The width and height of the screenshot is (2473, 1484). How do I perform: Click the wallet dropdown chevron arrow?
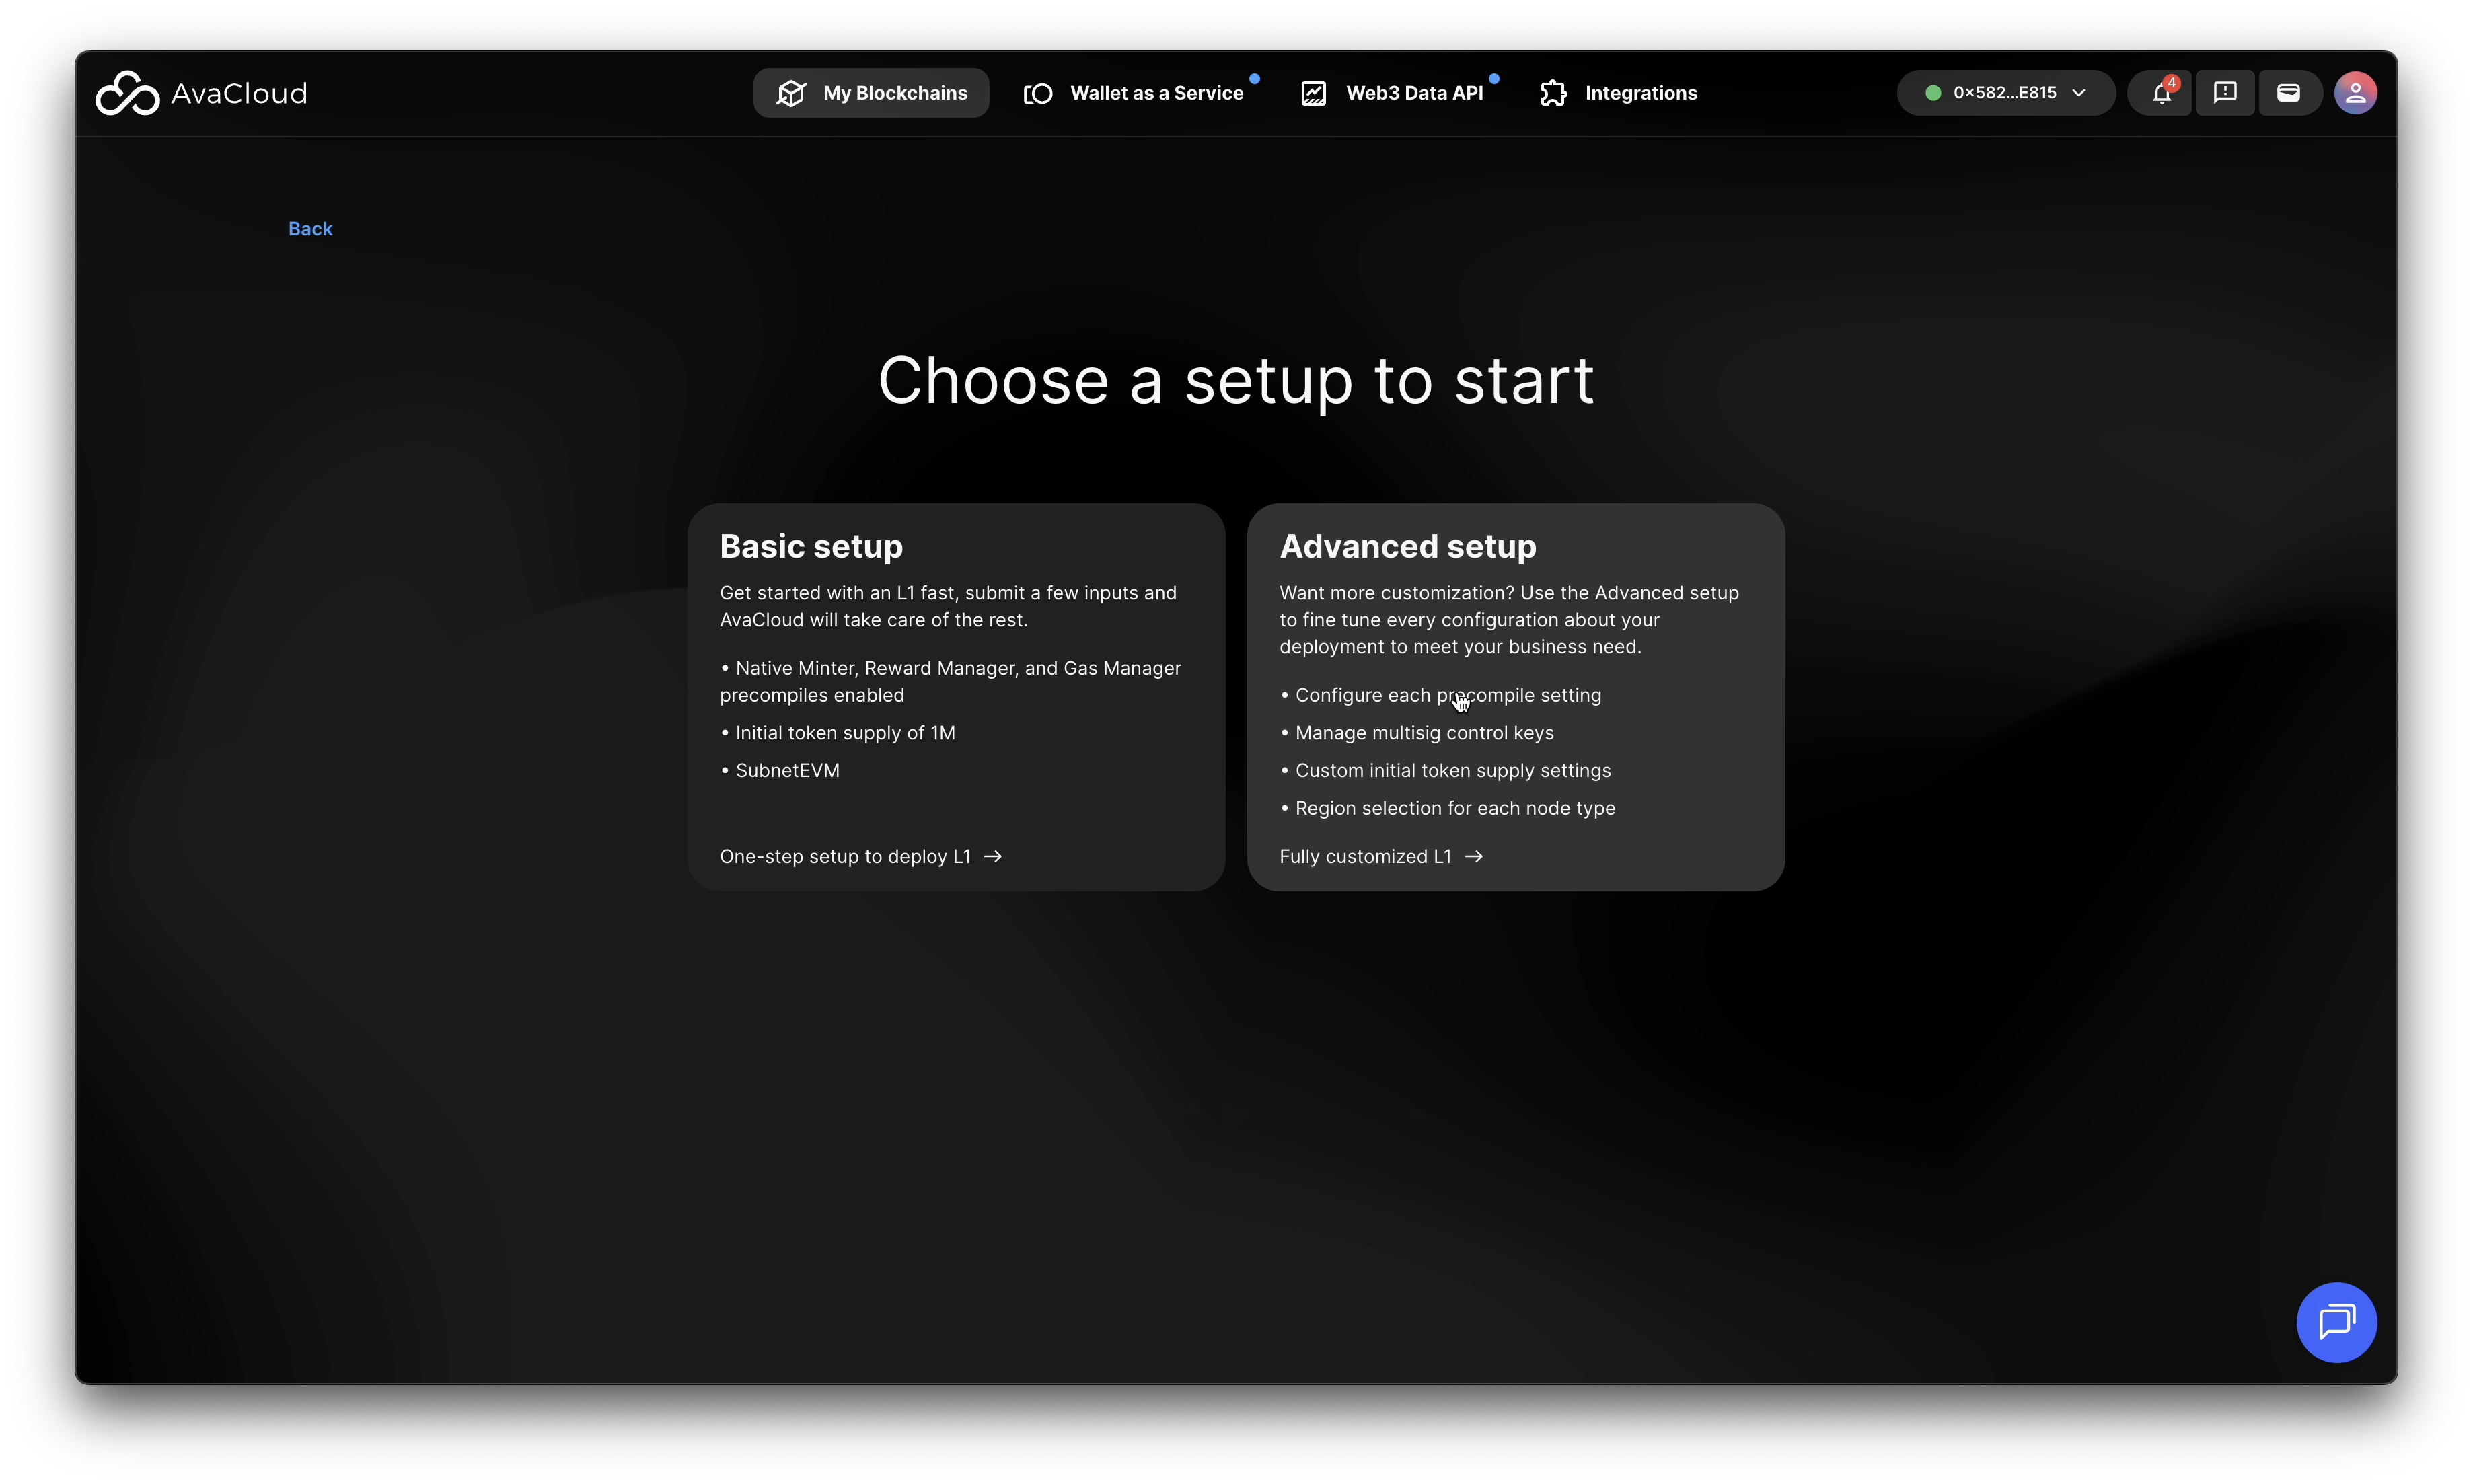(x=2079, y=93)
